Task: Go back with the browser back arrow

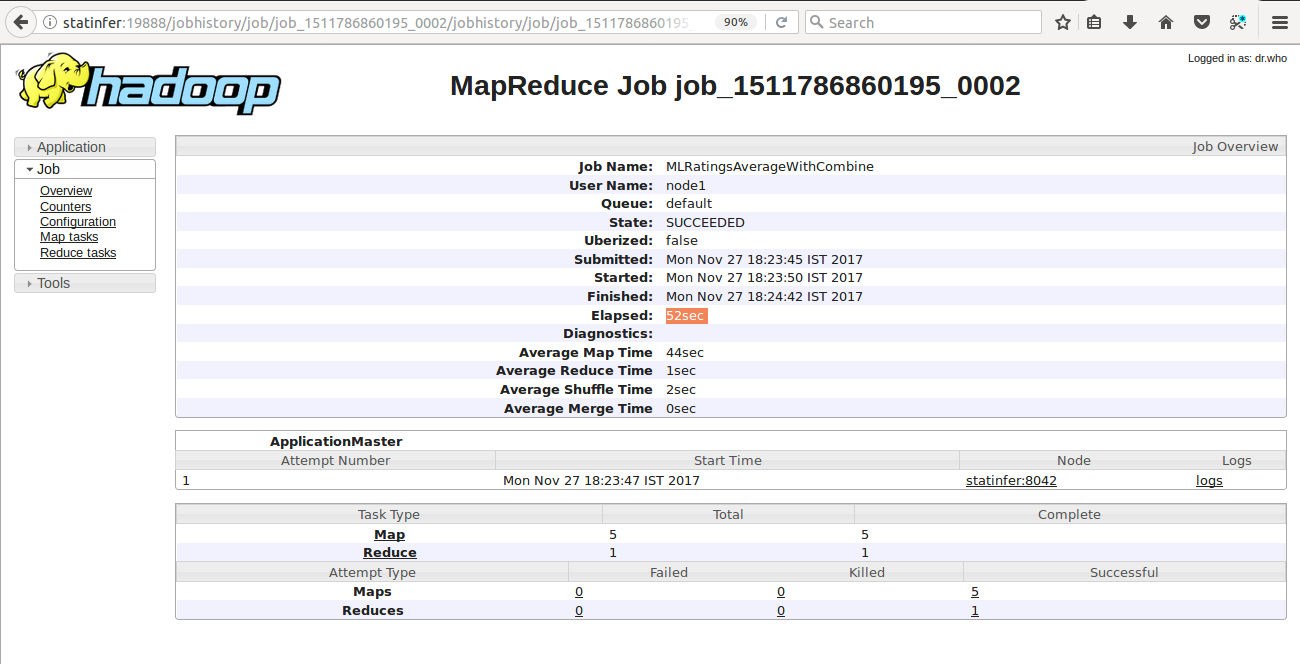Action: [x=20, y=22]
